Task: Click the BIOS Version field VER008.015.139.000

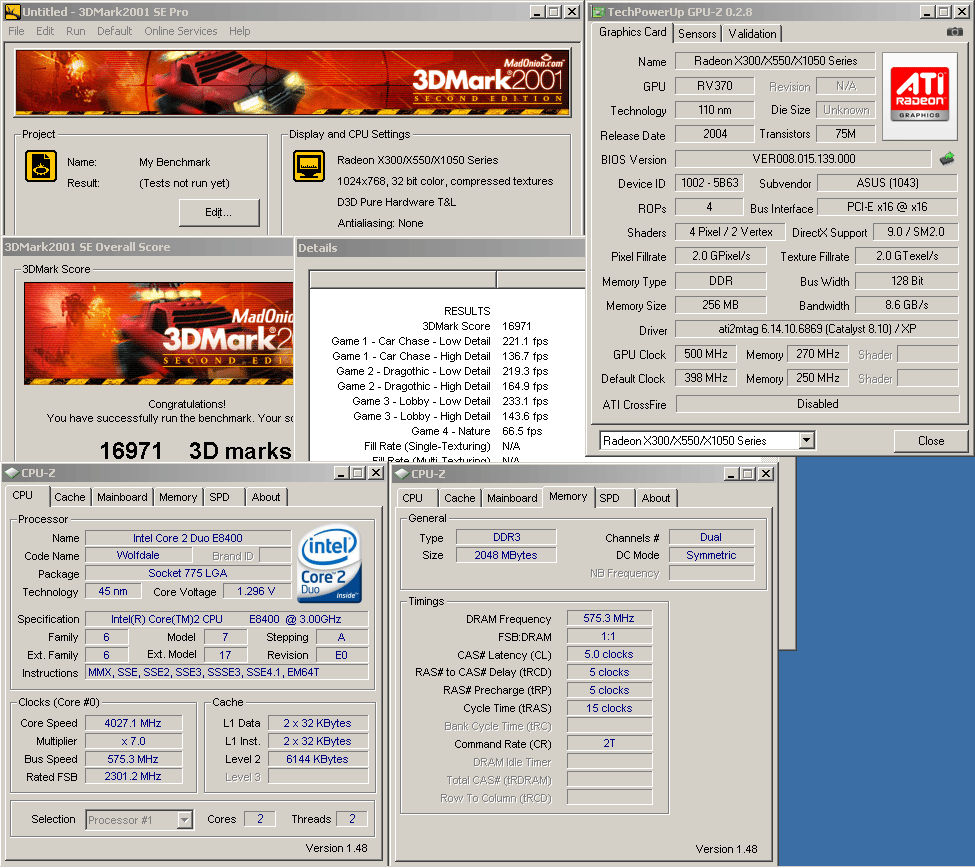Action: point(803,159)
